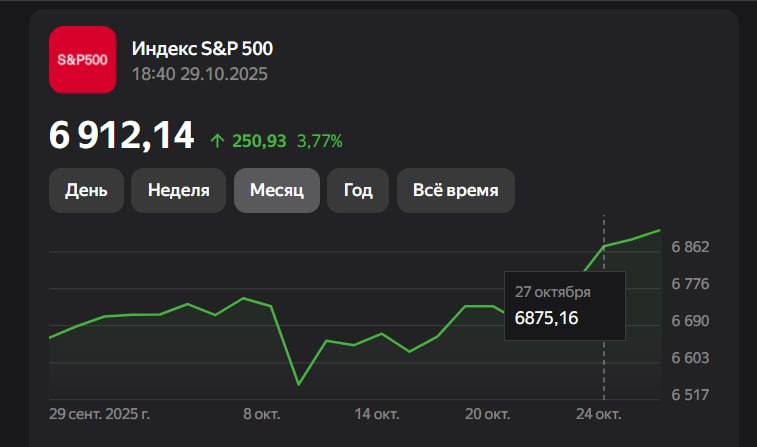Click the 250,93 change amount
Viewport: 757px width, 447px height.
(259, 141)
